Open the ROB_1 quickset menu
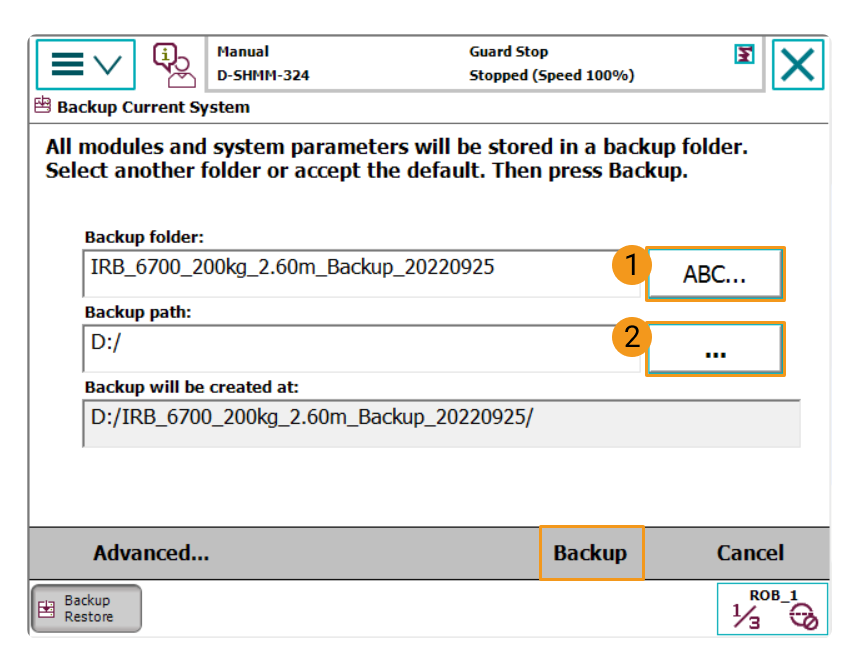The width and height of the screenshot is (850, 671). (772, 609)
